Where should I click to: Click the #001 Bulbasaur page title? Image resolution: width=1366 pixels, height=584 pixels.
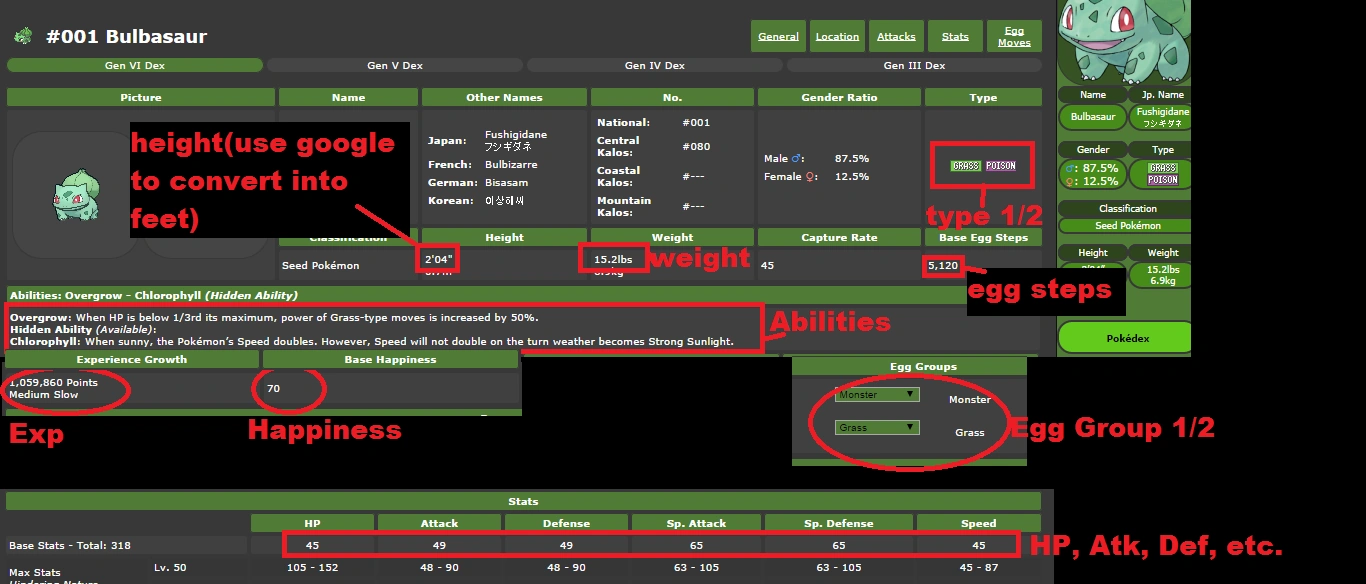[x=127, y=37]
